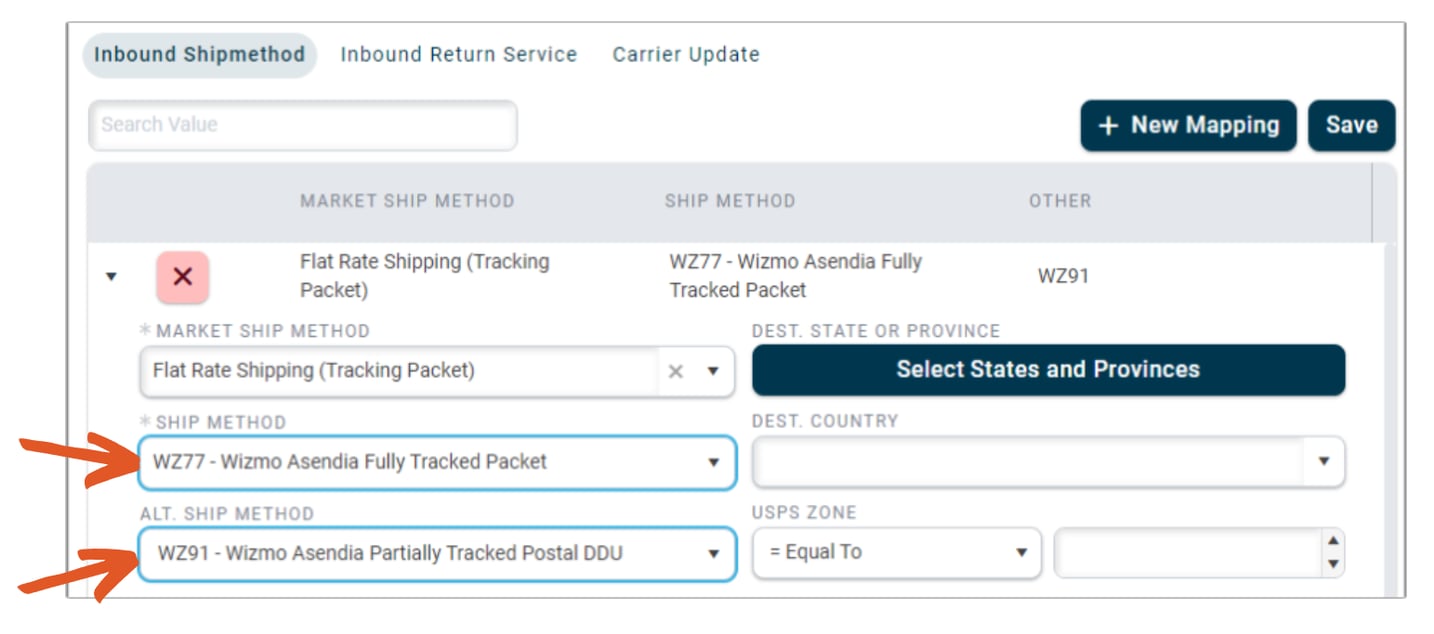Viewport: 1434px width, 634px height.
Task: Click the red X delete mapping icon
Action: (182, 277)
